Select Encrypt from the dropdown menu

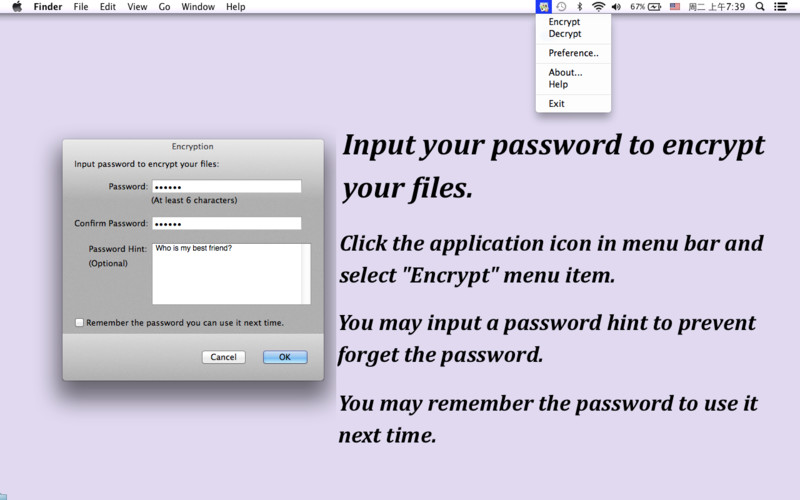564,22
